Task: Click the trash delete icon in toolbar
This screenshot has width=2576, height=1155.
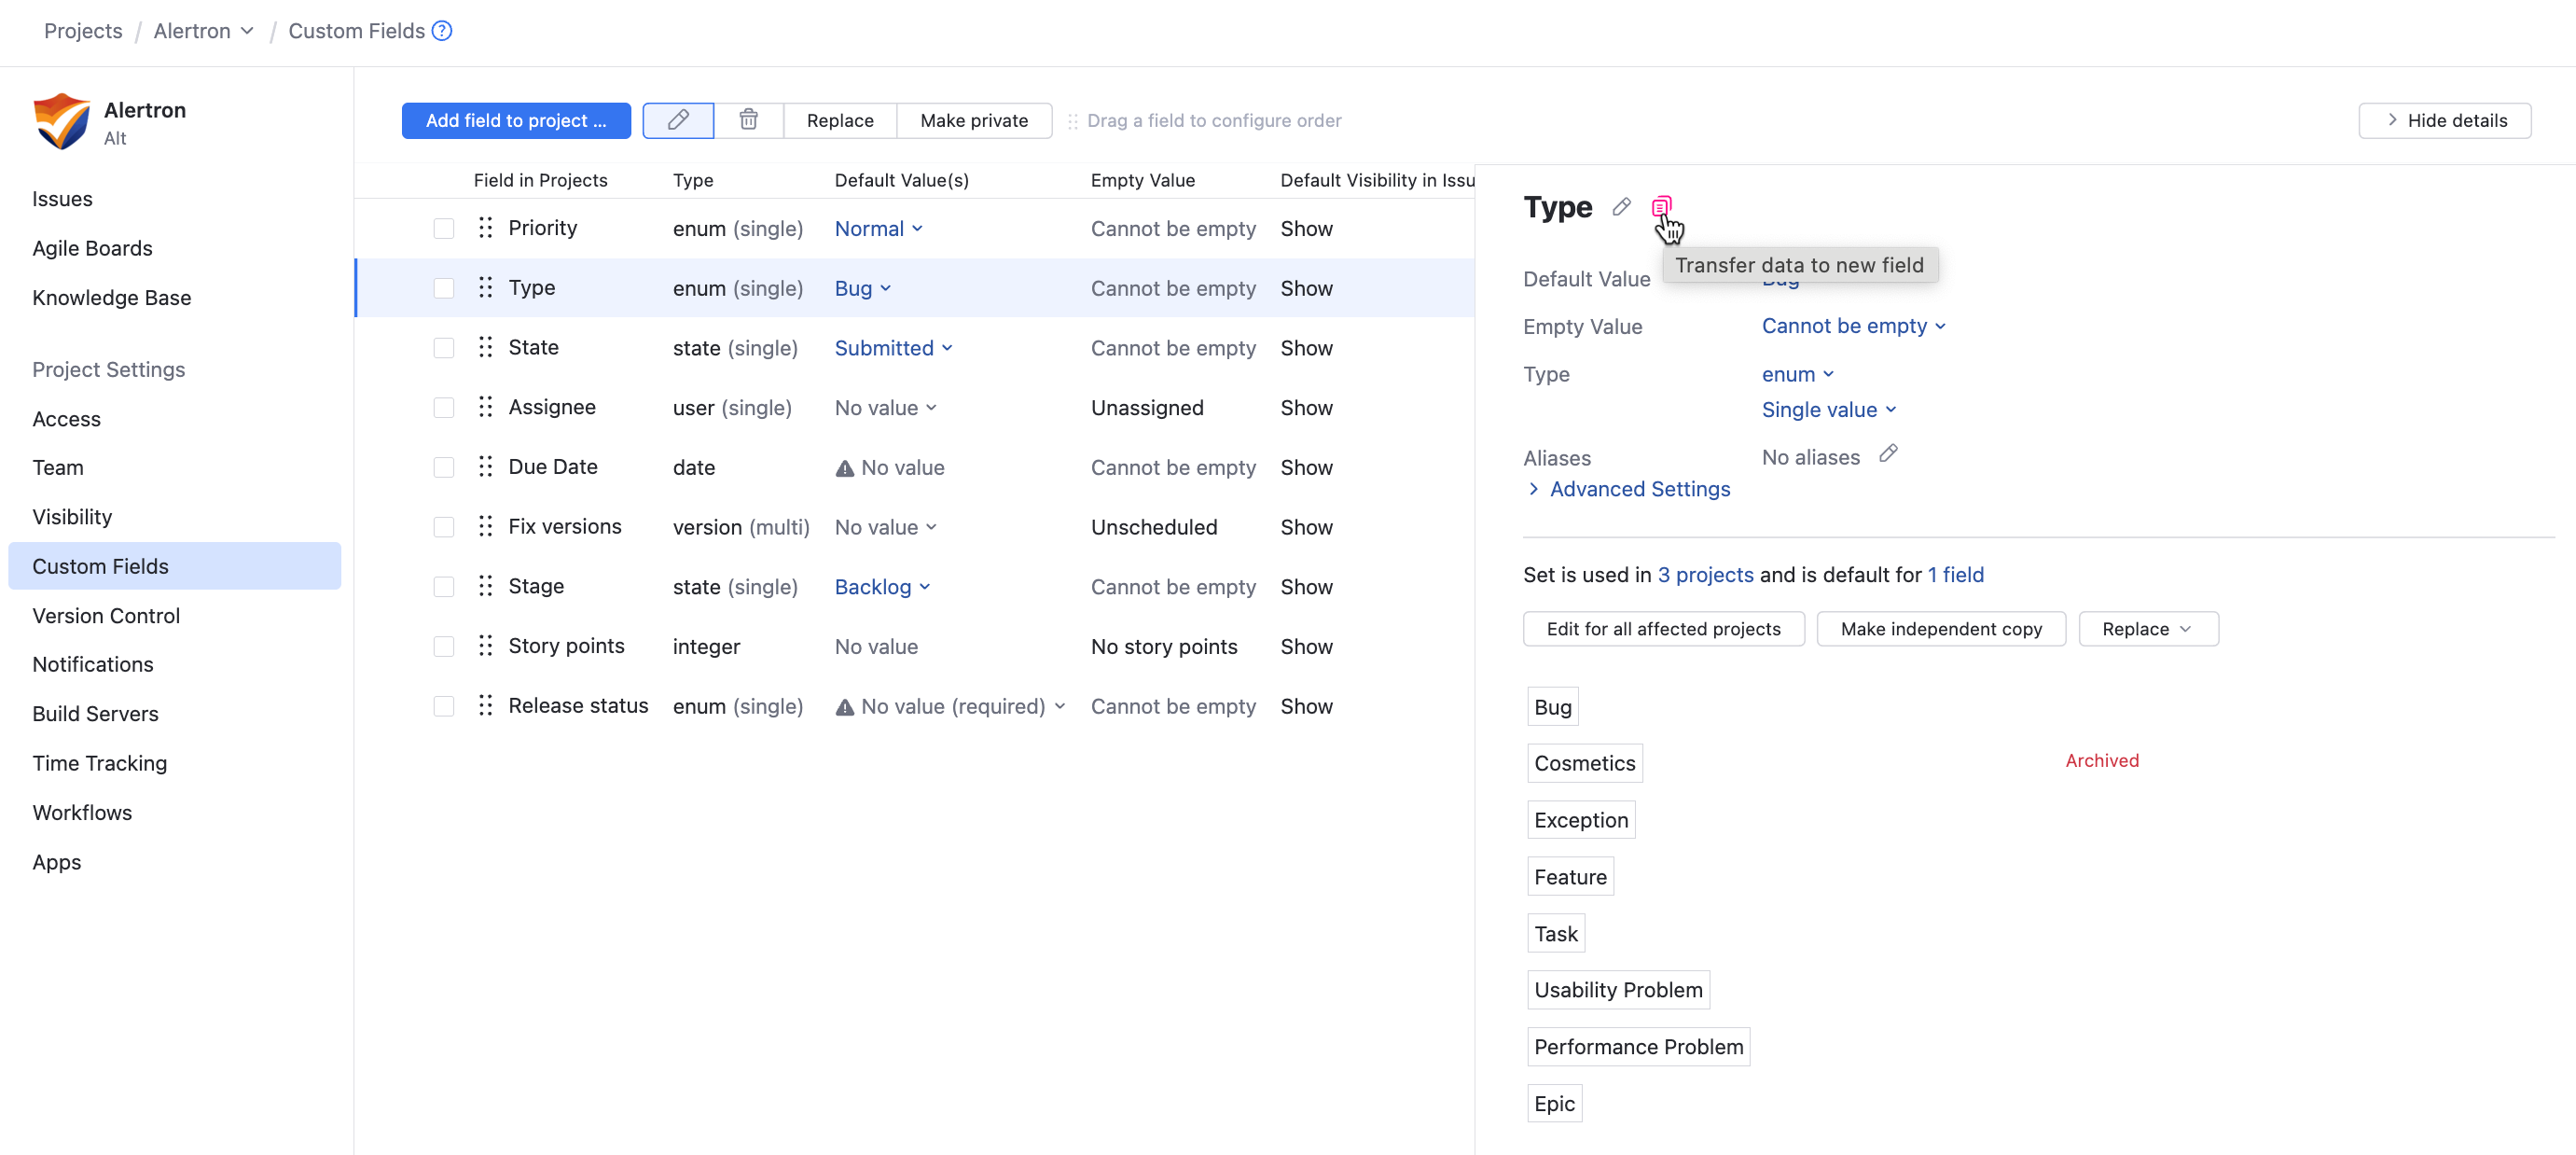Action: (748, 120)
